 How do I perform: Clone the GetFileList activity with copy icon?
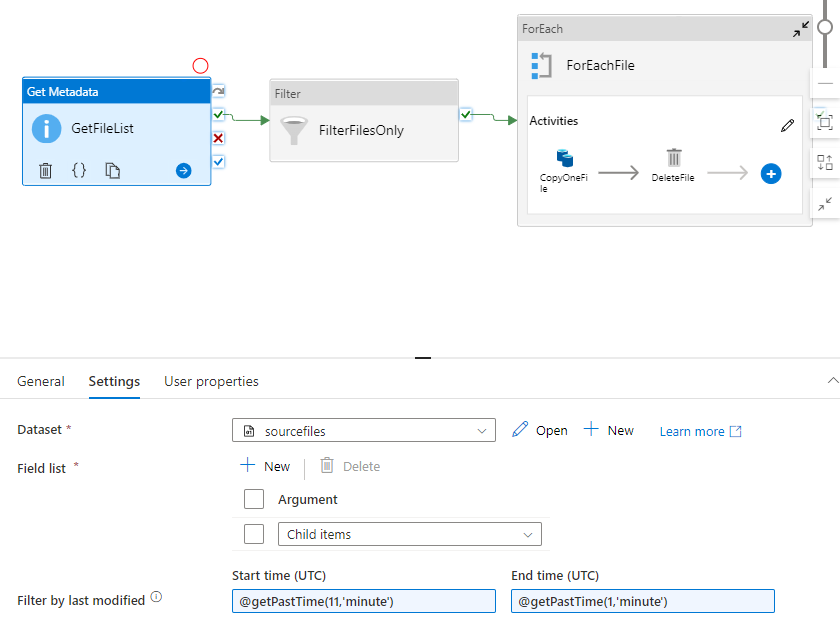(113, 171)
